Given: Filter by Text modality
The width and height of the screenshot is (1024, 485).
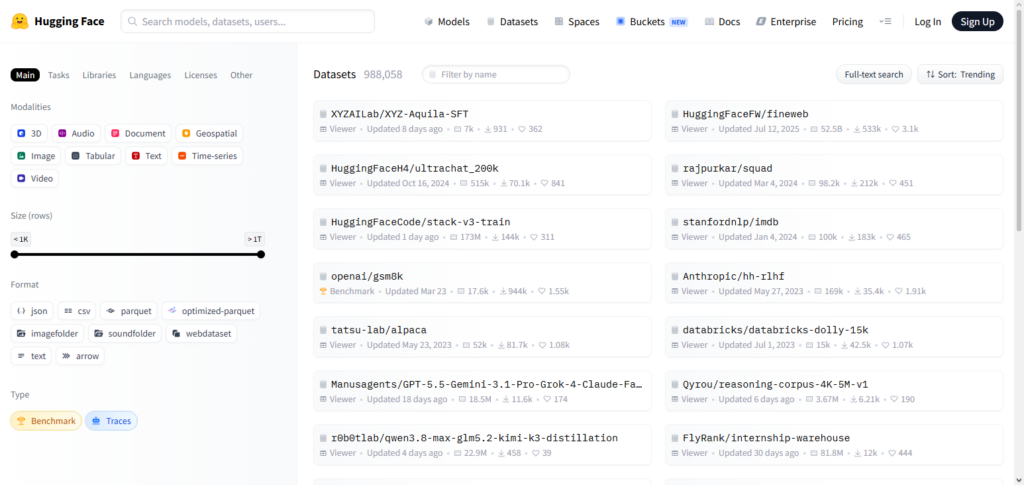Looking at the screenshot, I should 146,156.
